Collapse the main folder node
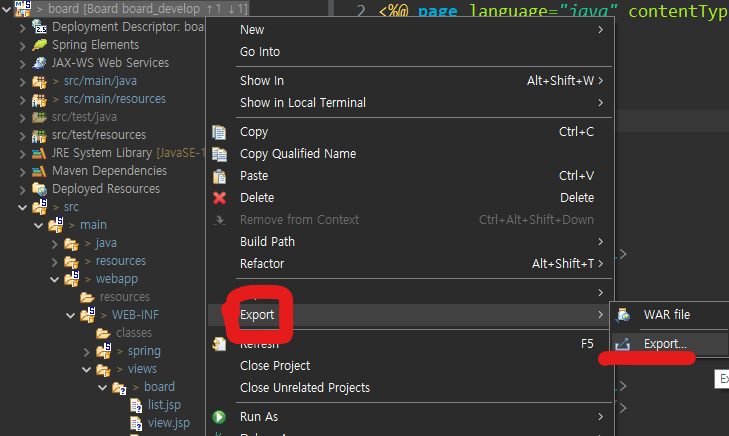The image size is (729, 436). pos(39,225)
